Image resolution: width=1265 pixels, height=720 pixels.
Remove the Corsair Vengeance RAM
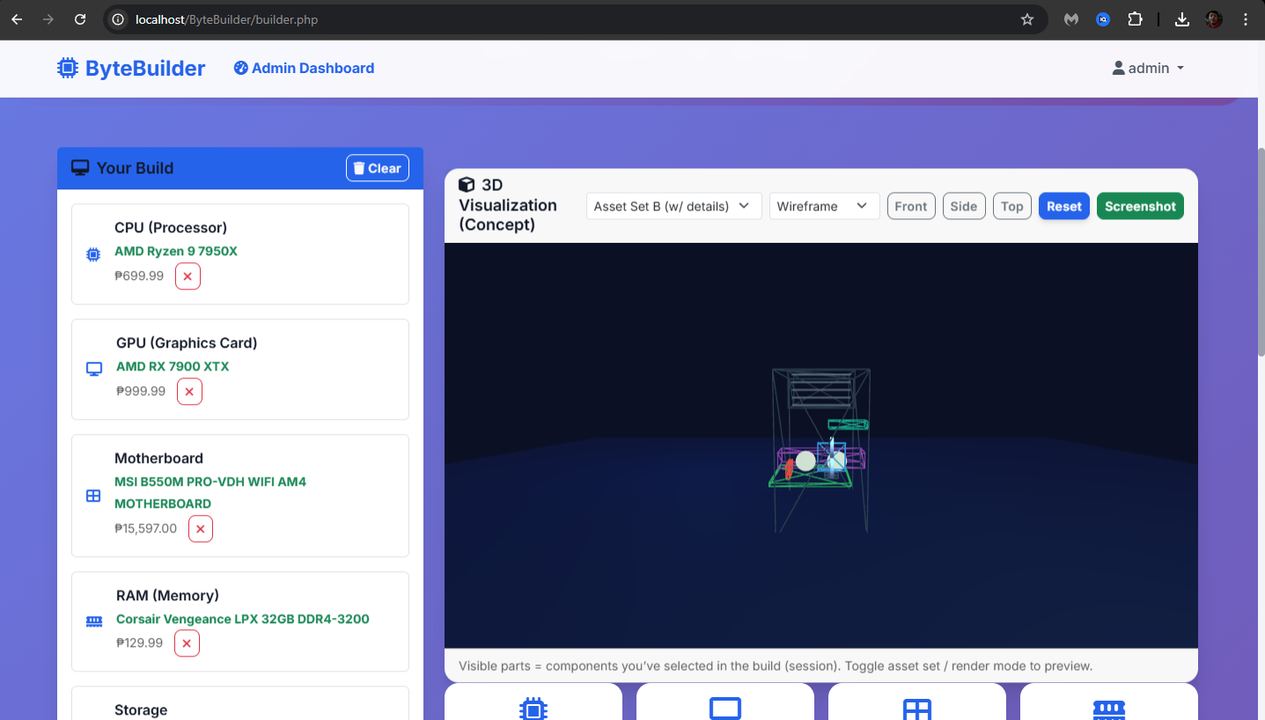186,643
